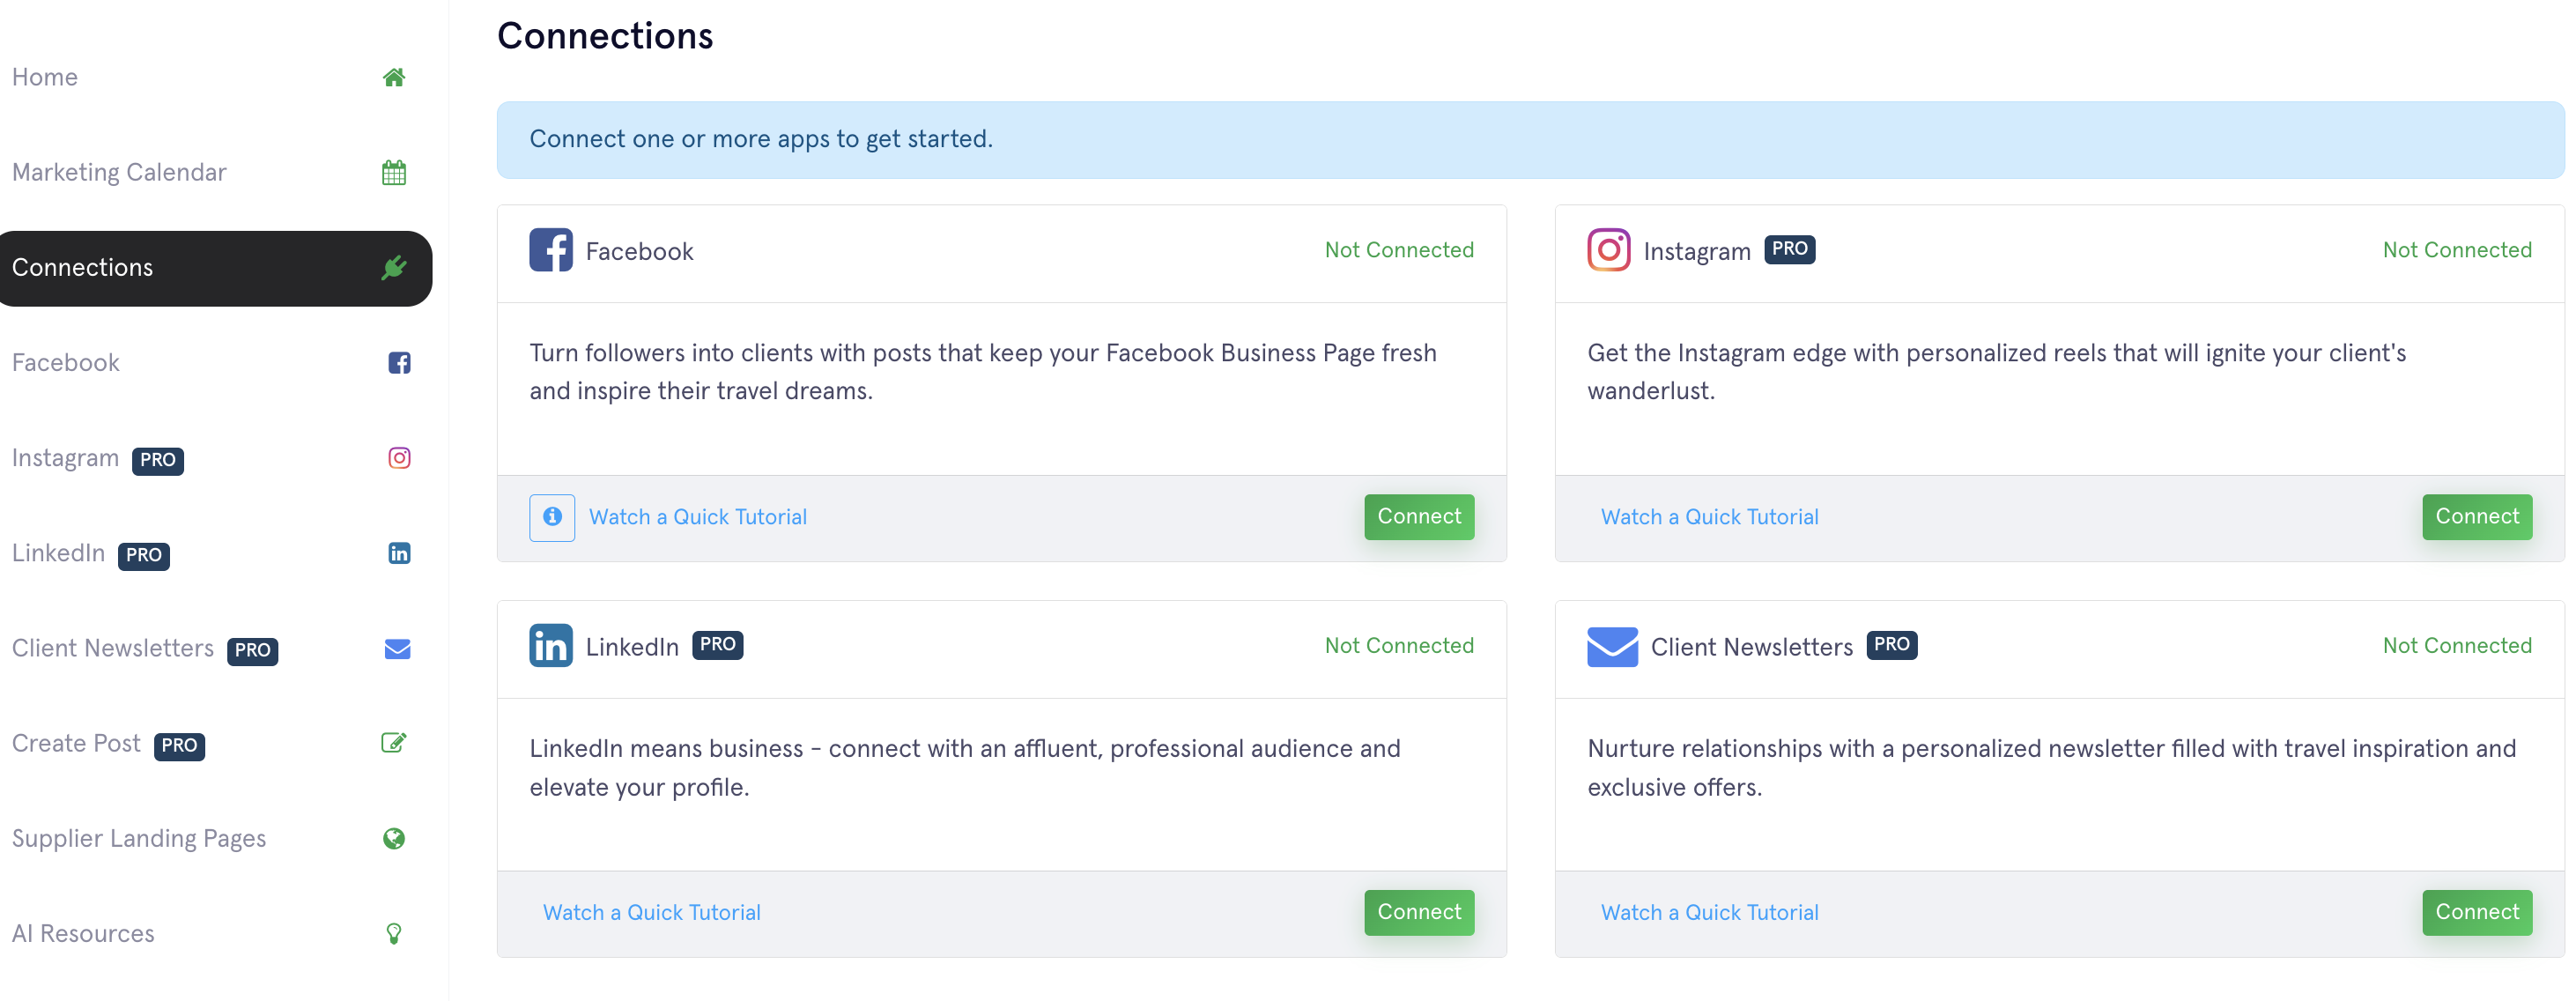This screenshot has height=1001, width=2576.
Task: Open LinkedIn's Watch a Quick Tutorial link
Action: (x=651, y=912)
